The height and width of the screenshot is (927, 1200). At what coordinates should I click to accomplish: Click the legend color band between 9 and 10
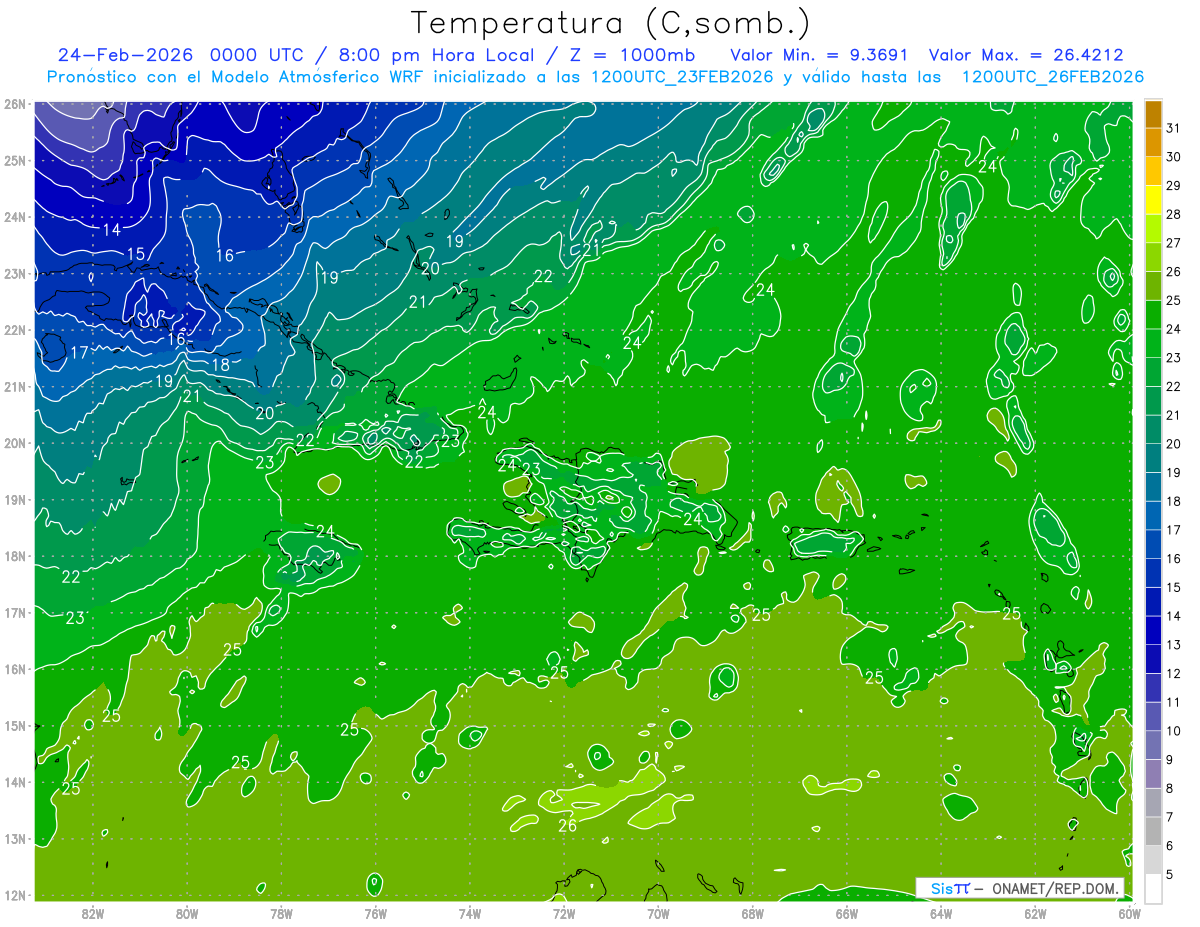(1153, 745)
